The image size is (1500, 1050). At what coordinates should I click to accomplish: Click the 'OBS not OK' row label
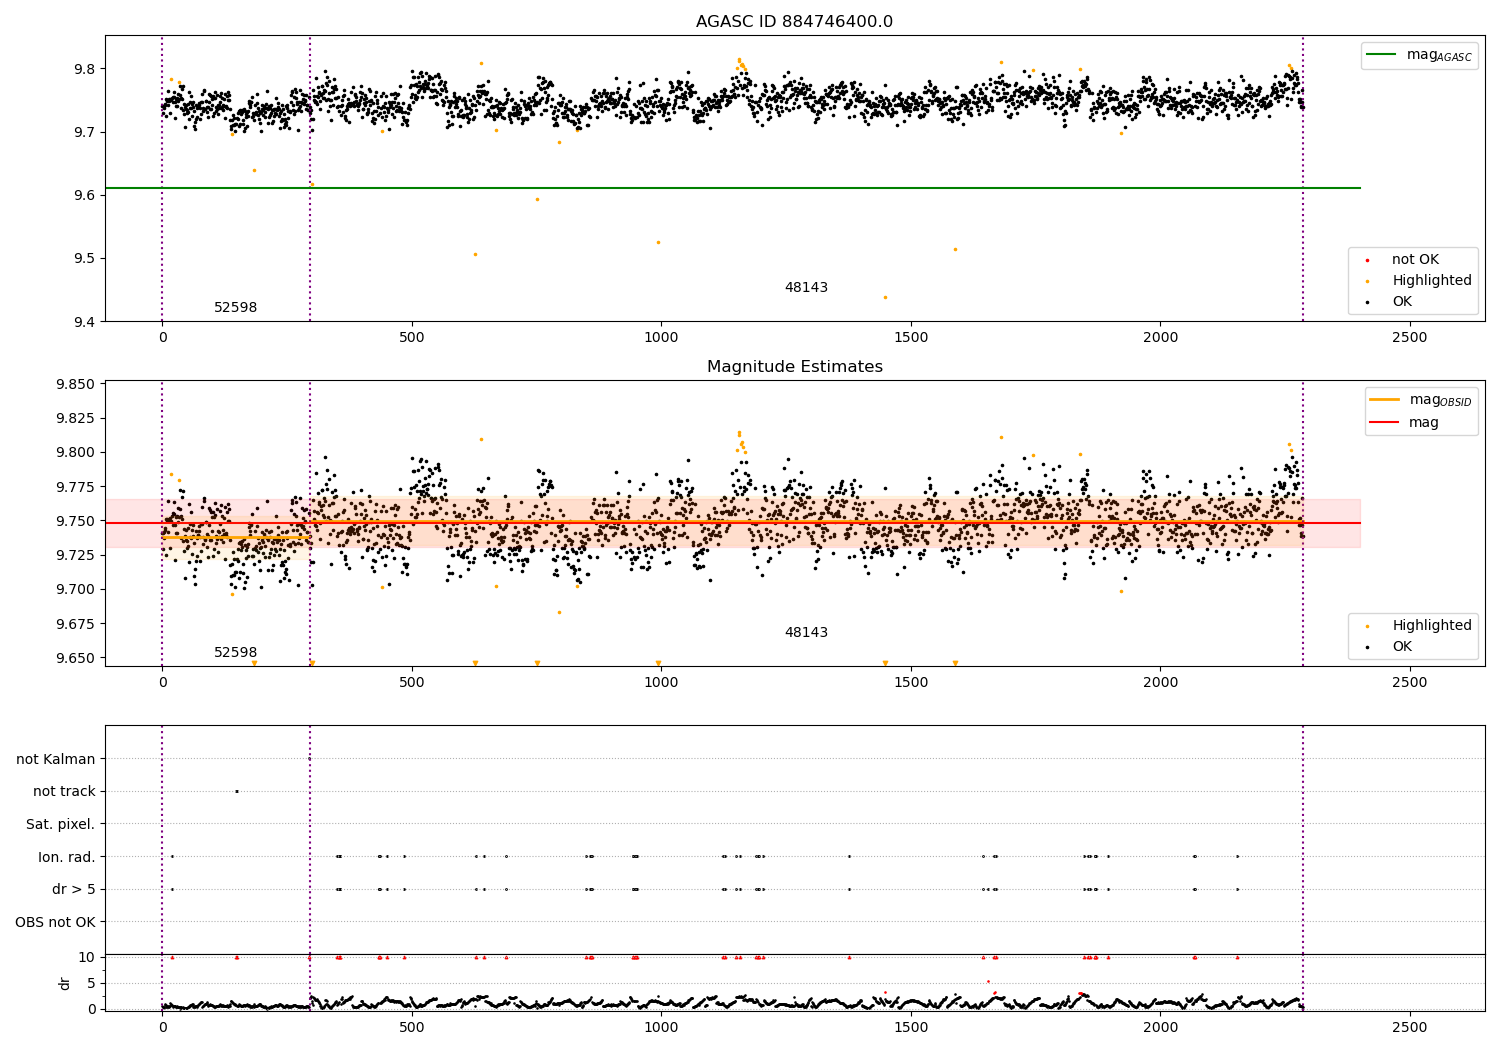click(55, 922)
